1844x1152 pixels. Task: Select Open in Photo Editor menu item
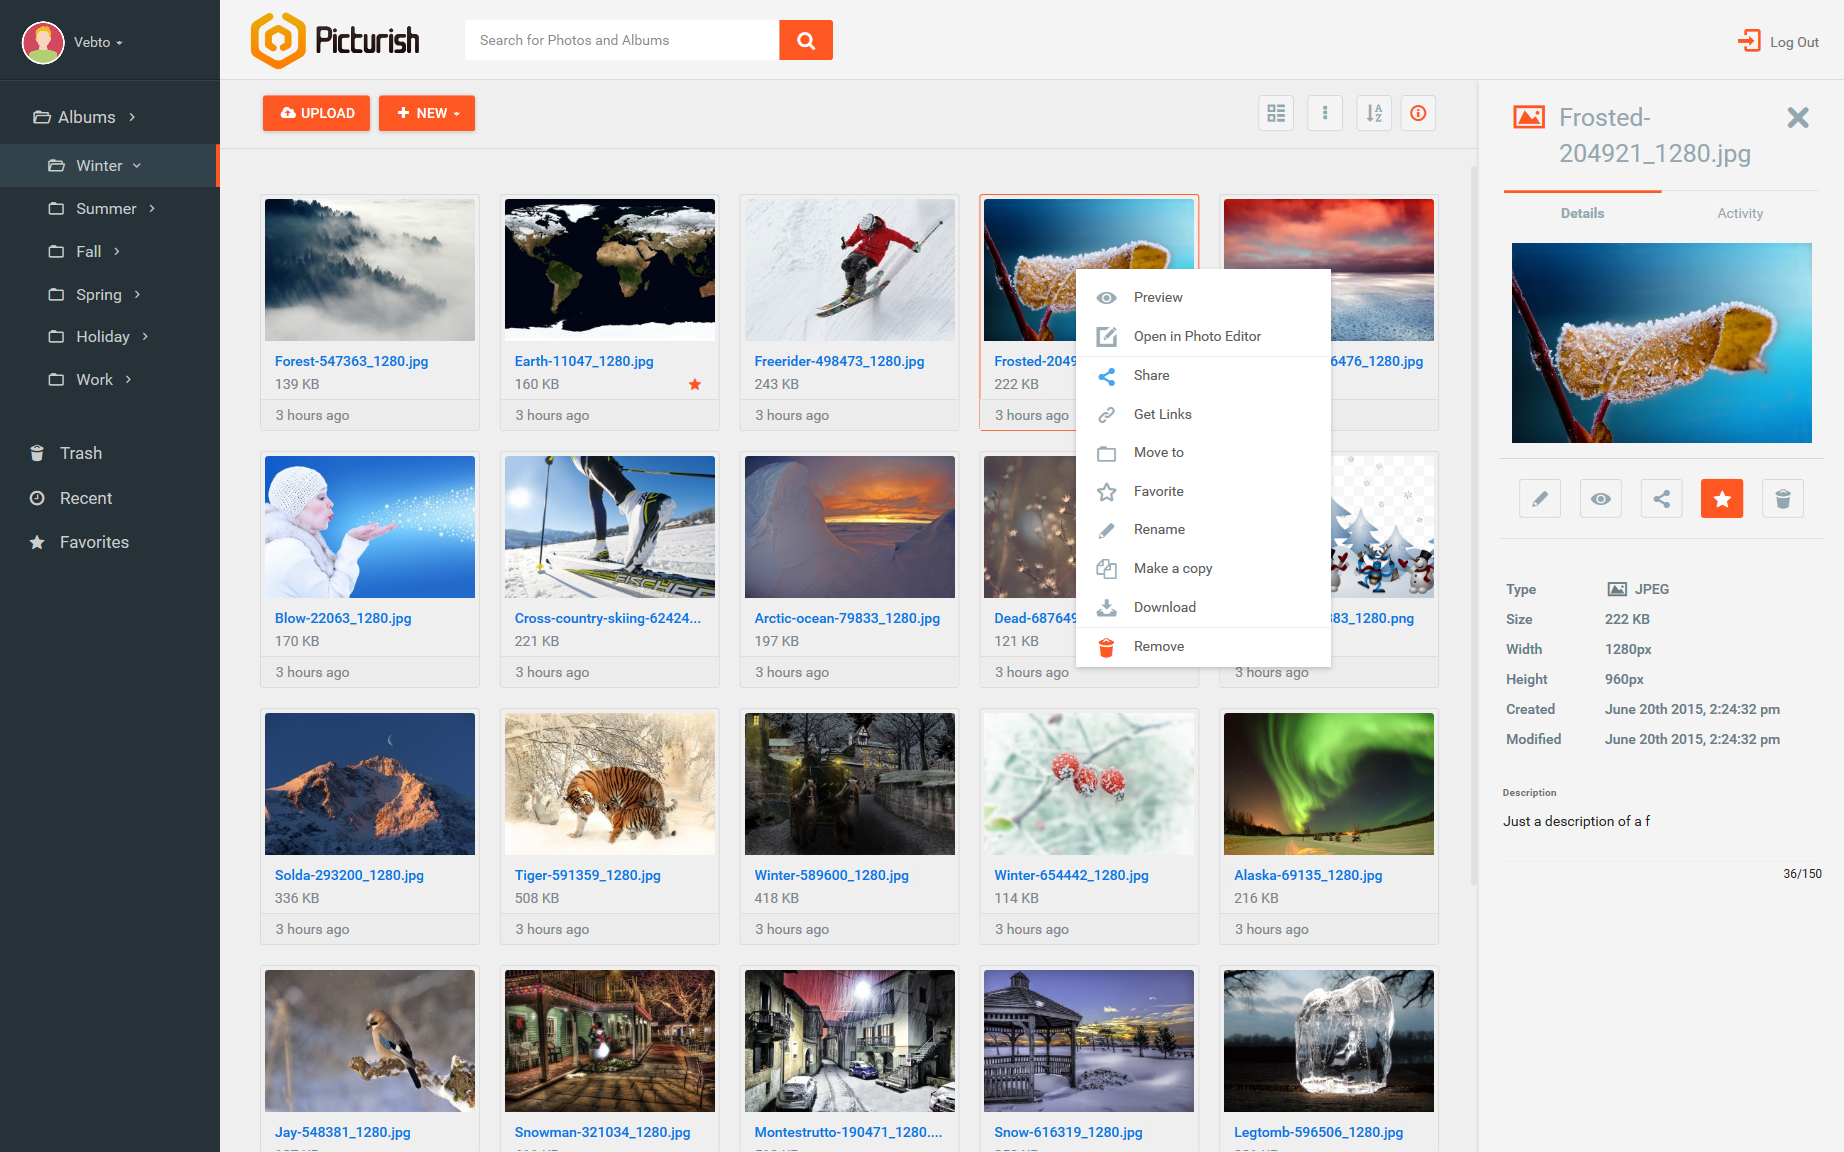click(x=1203, y=336)
